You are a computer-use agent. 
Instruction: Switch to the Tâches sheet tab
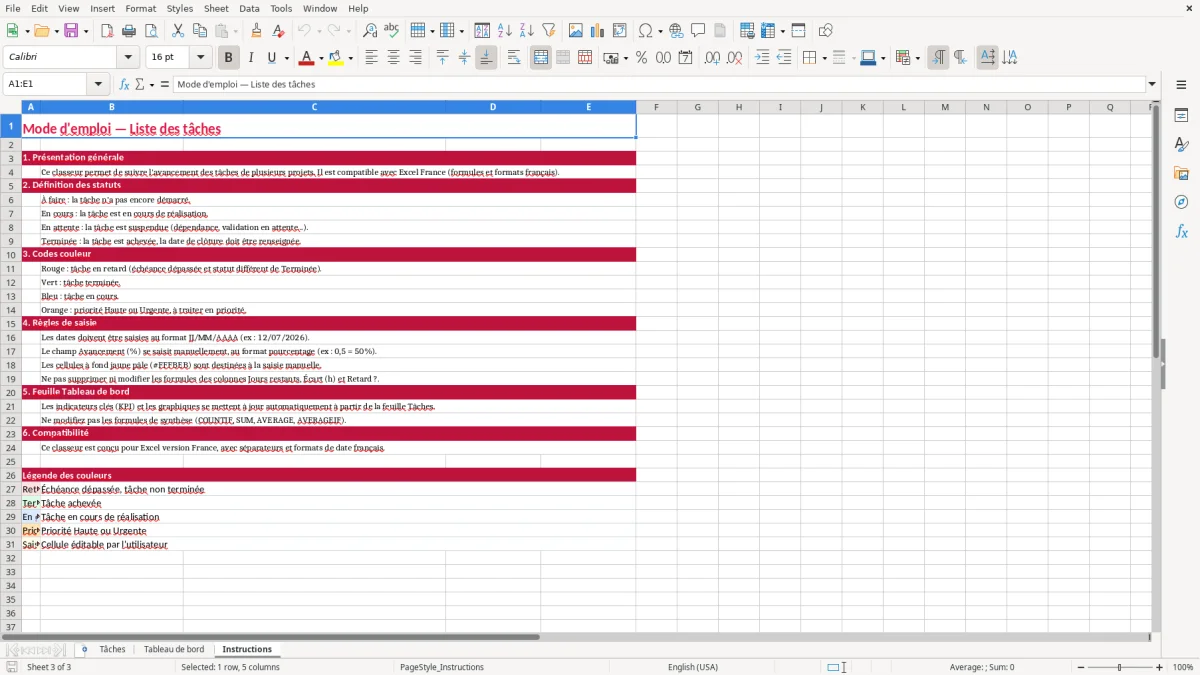click(112, 650)
